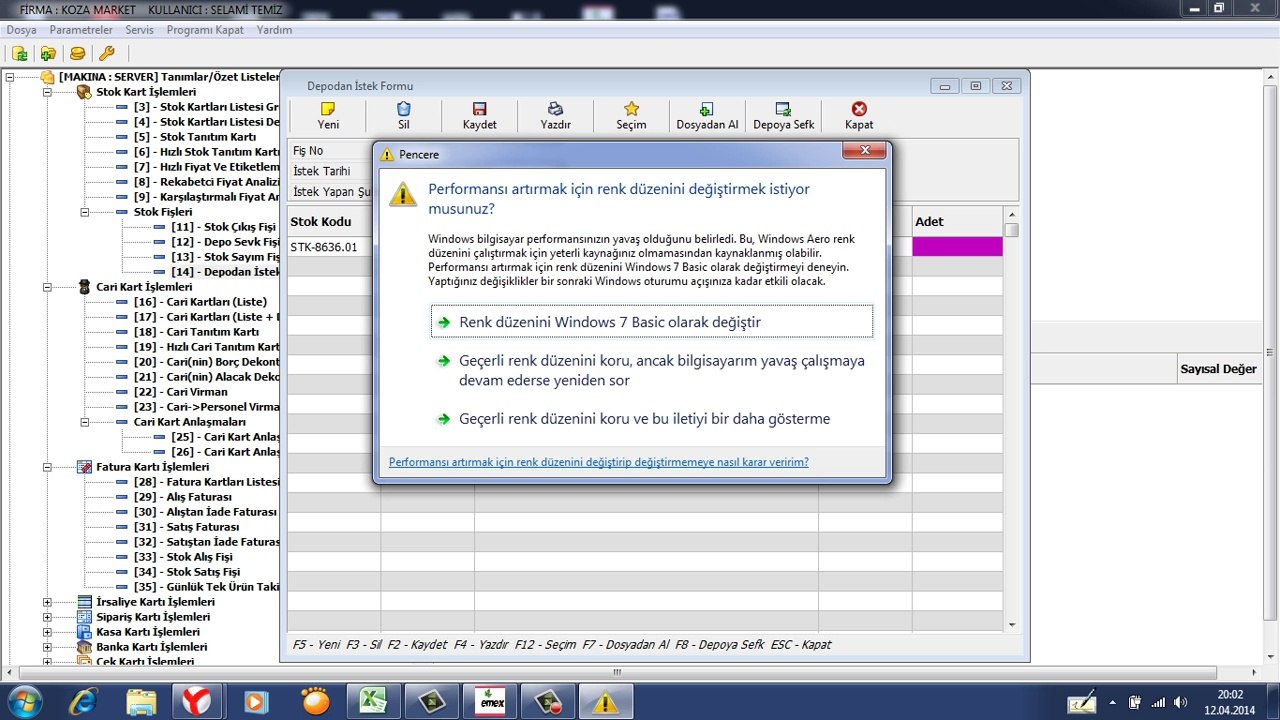Viewport: 1280px width, 720px height.
Task: Click the Sil trash icon
Action: (x=404, y=109)
